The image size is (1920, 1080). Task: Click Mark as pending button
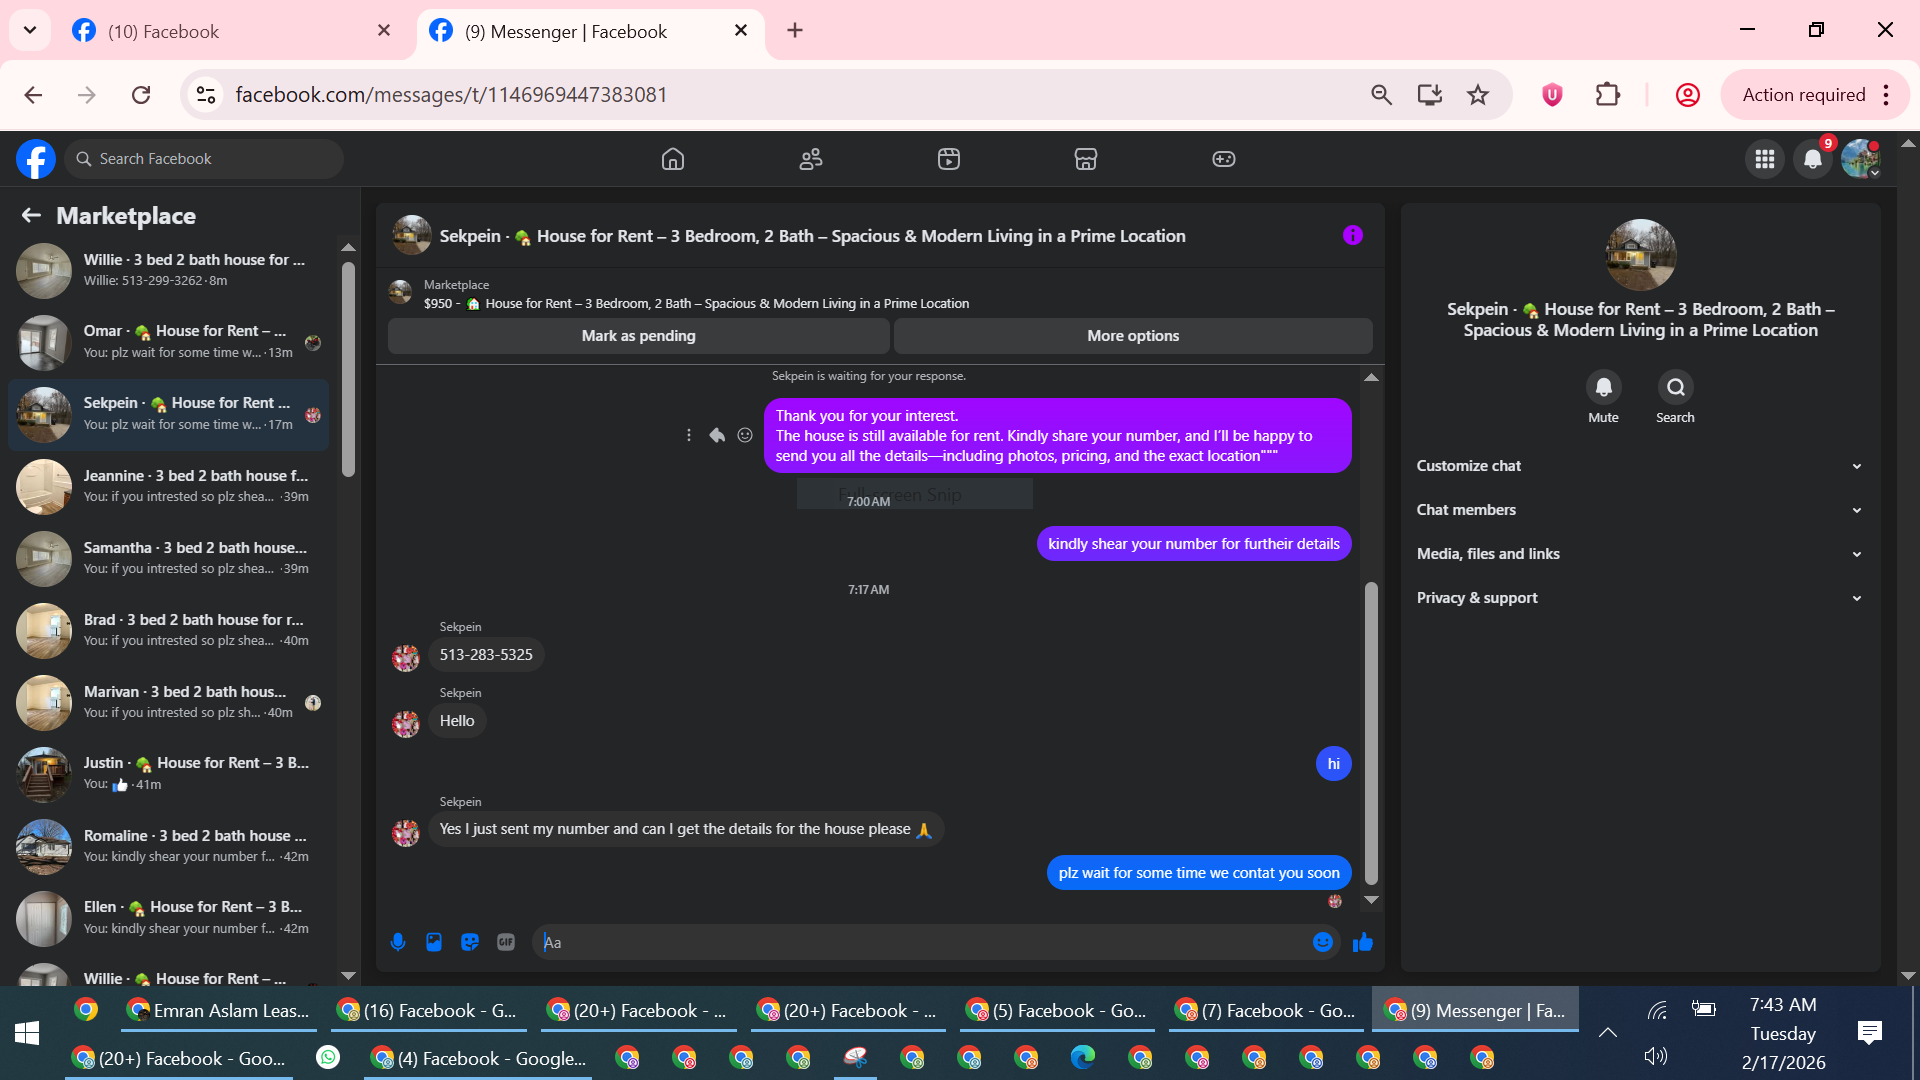coord(638,336)
